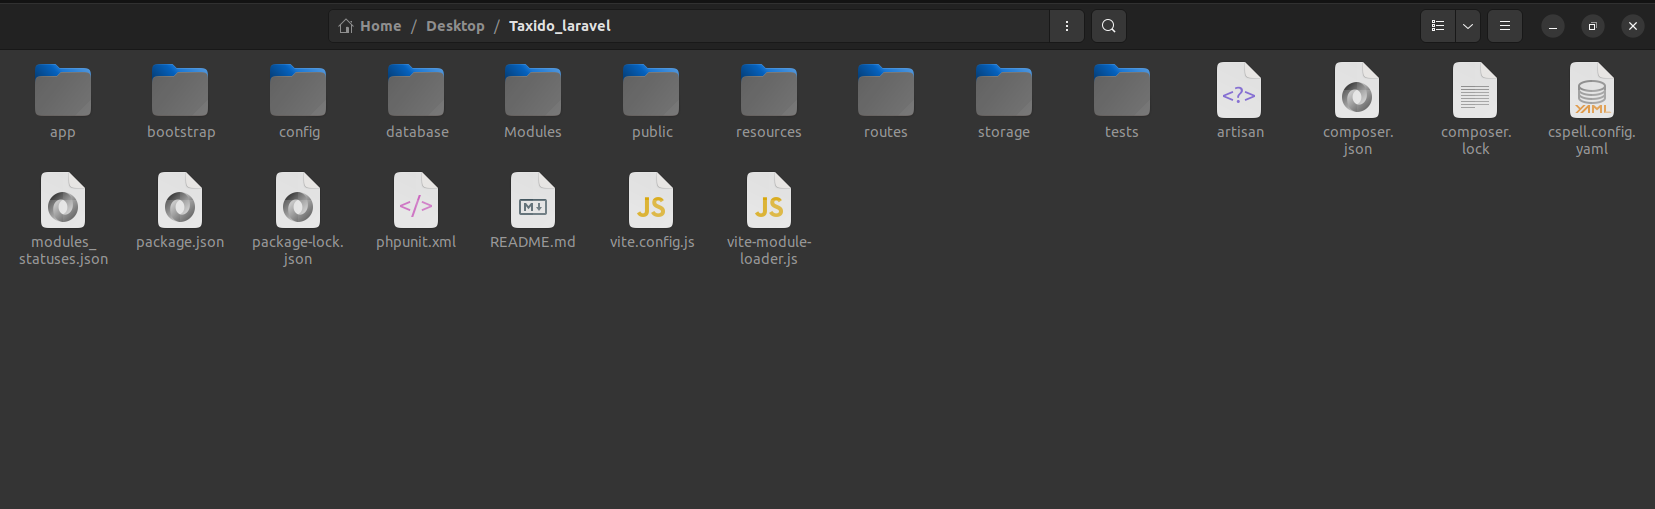Select the package-lock.json file
This screenshot has width=1655, height=509.
pyautogui.click(x=298, y=202)
